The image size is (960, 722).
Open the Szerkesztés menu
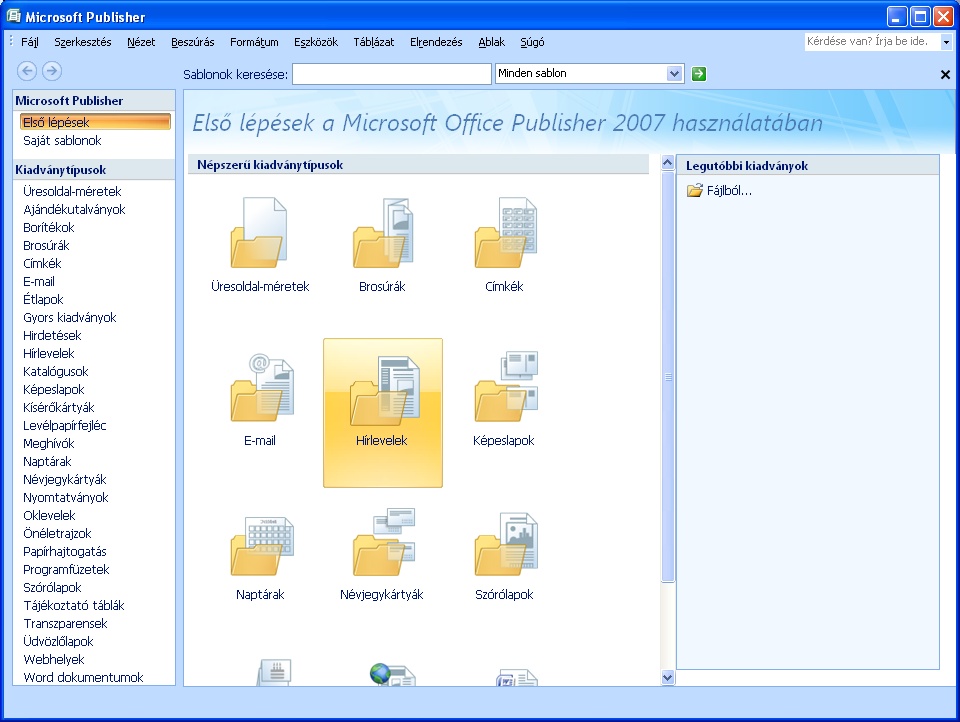[83, 42]
